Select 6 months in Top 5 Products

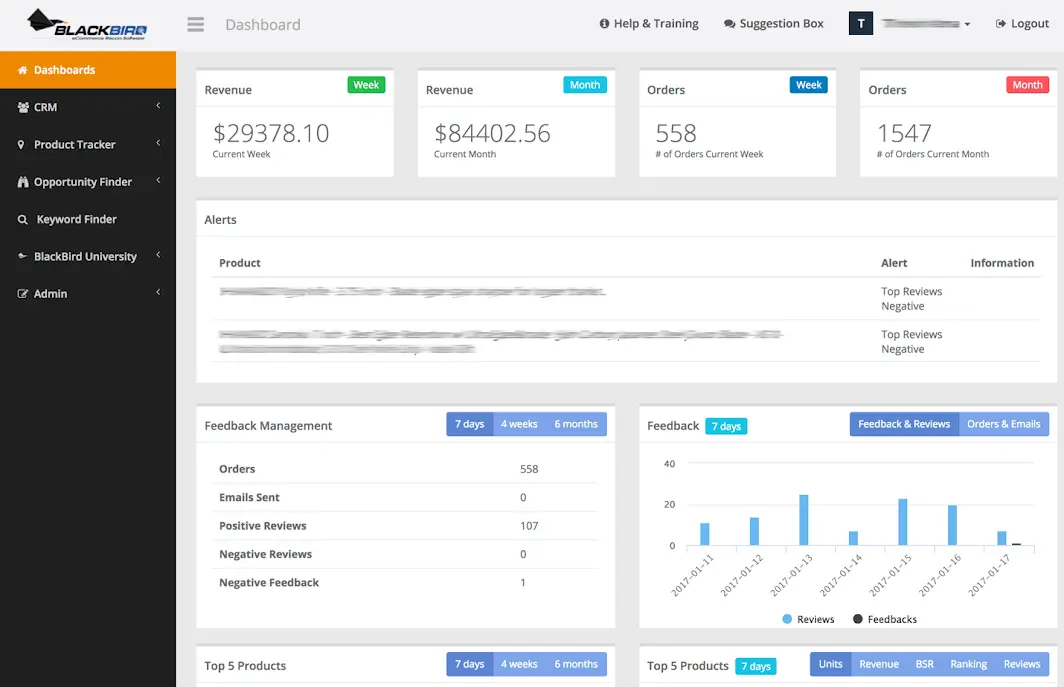tap(576, 664)
